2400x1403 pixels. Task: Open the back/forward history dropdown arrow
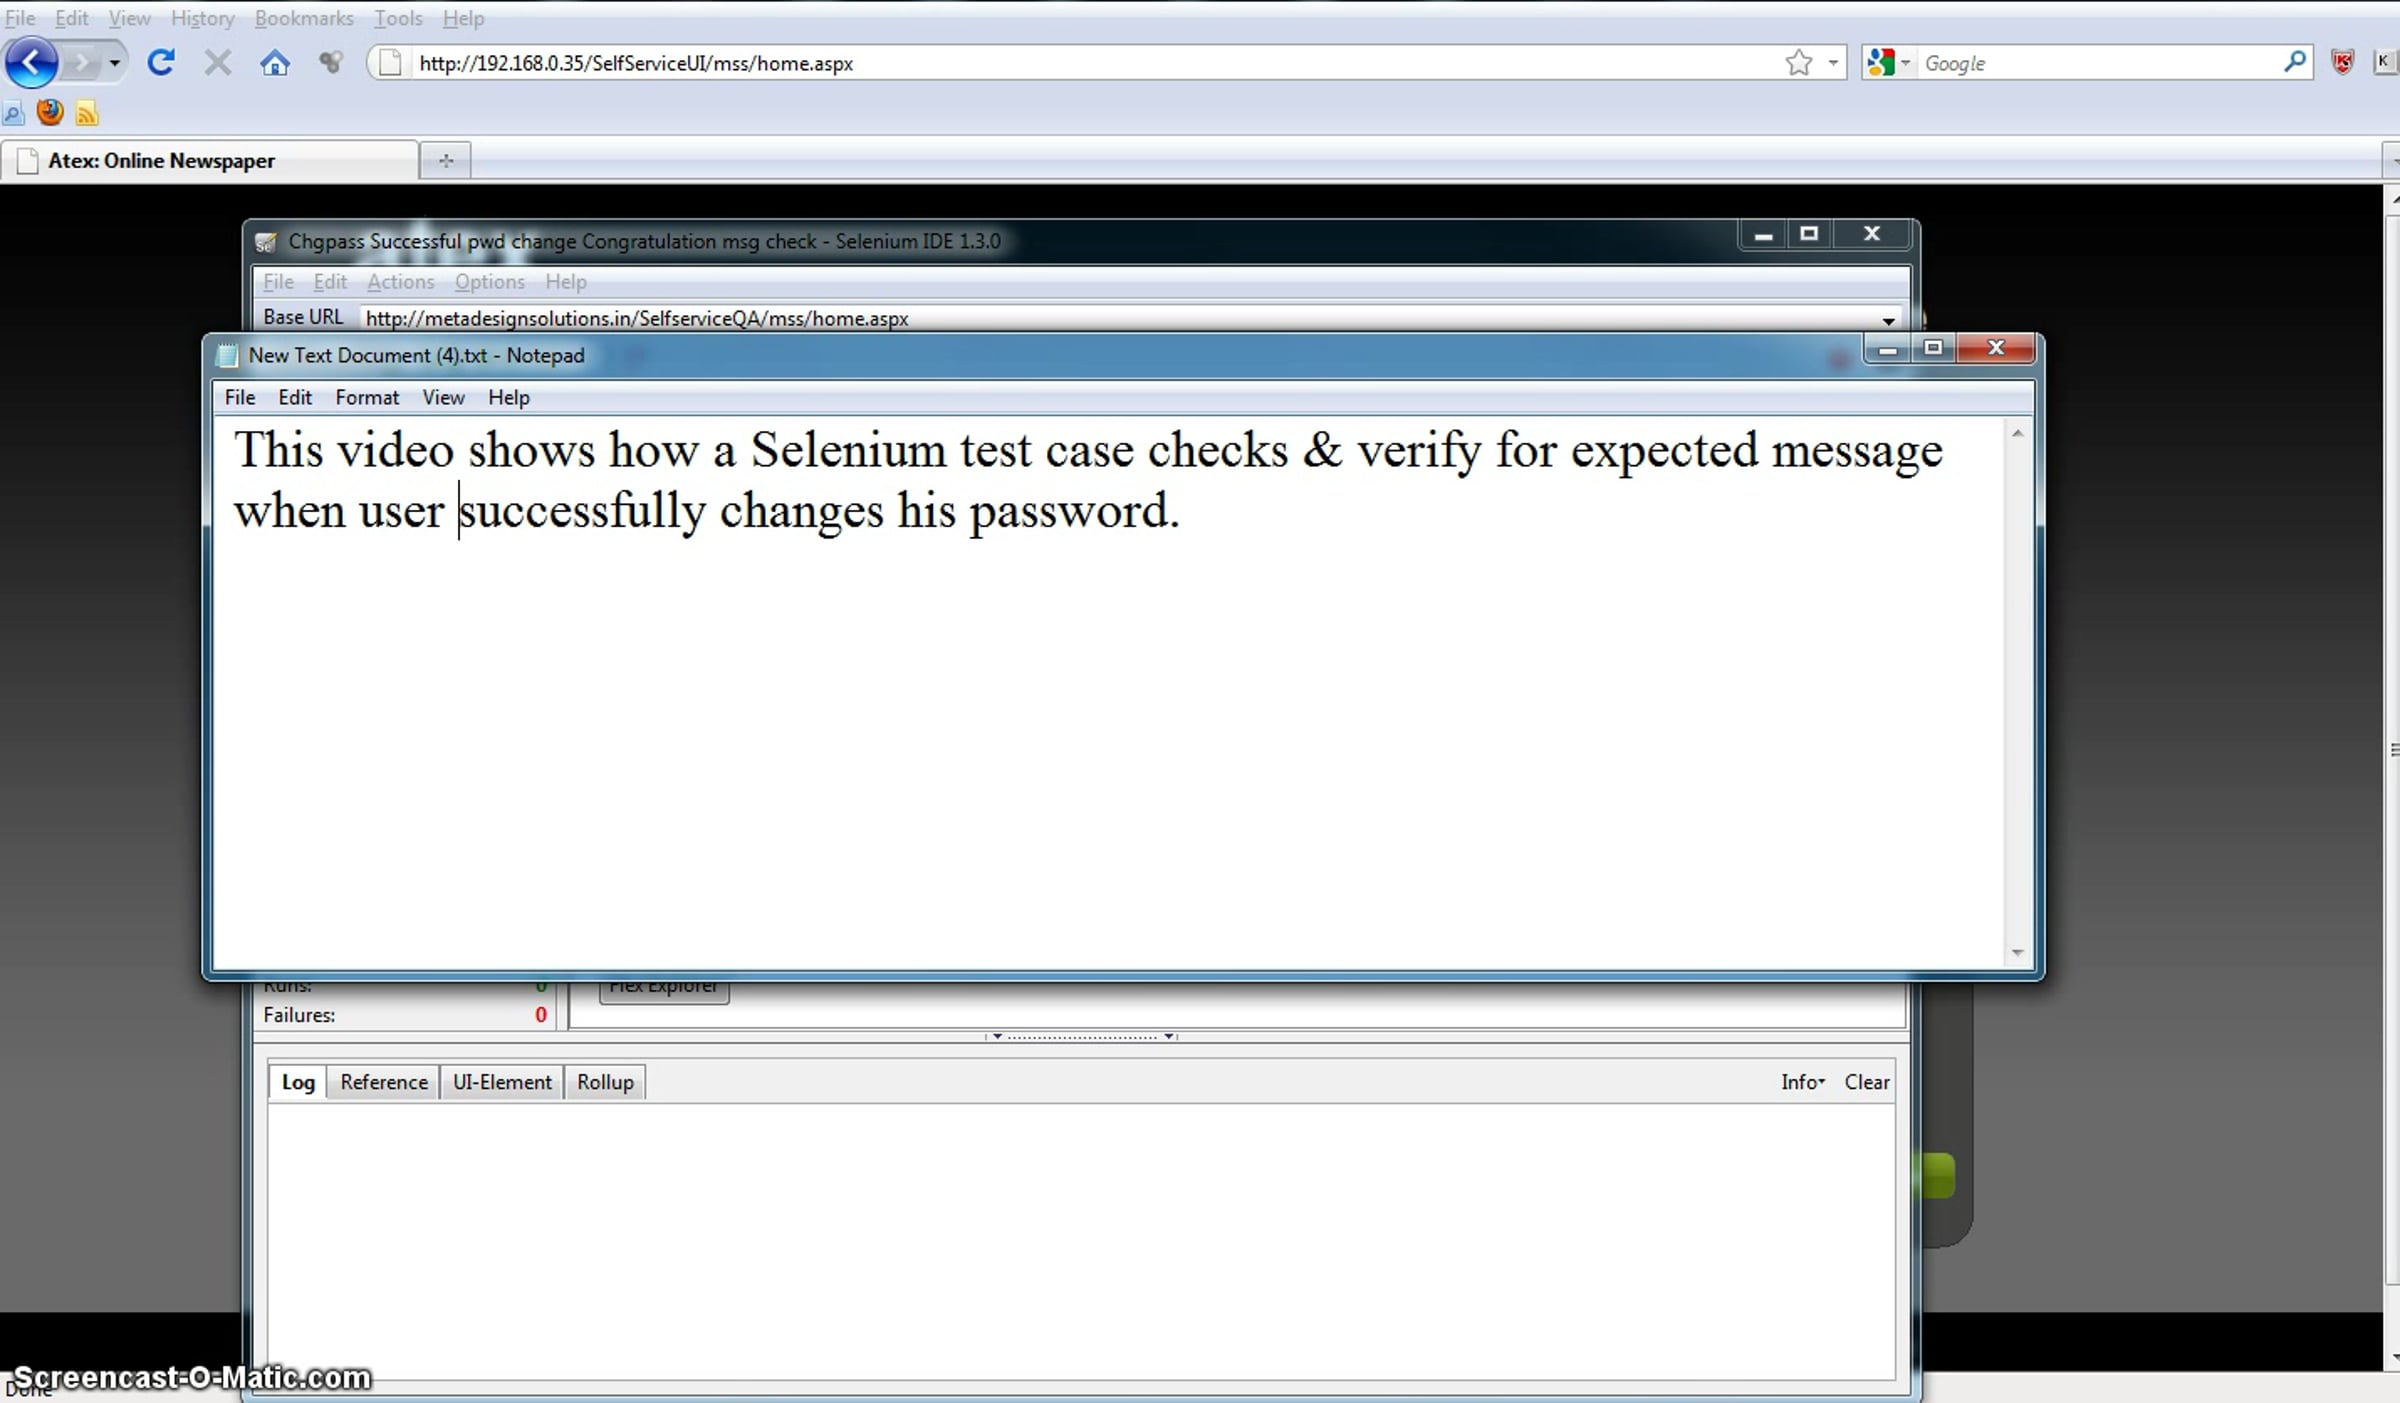(115, 63)
